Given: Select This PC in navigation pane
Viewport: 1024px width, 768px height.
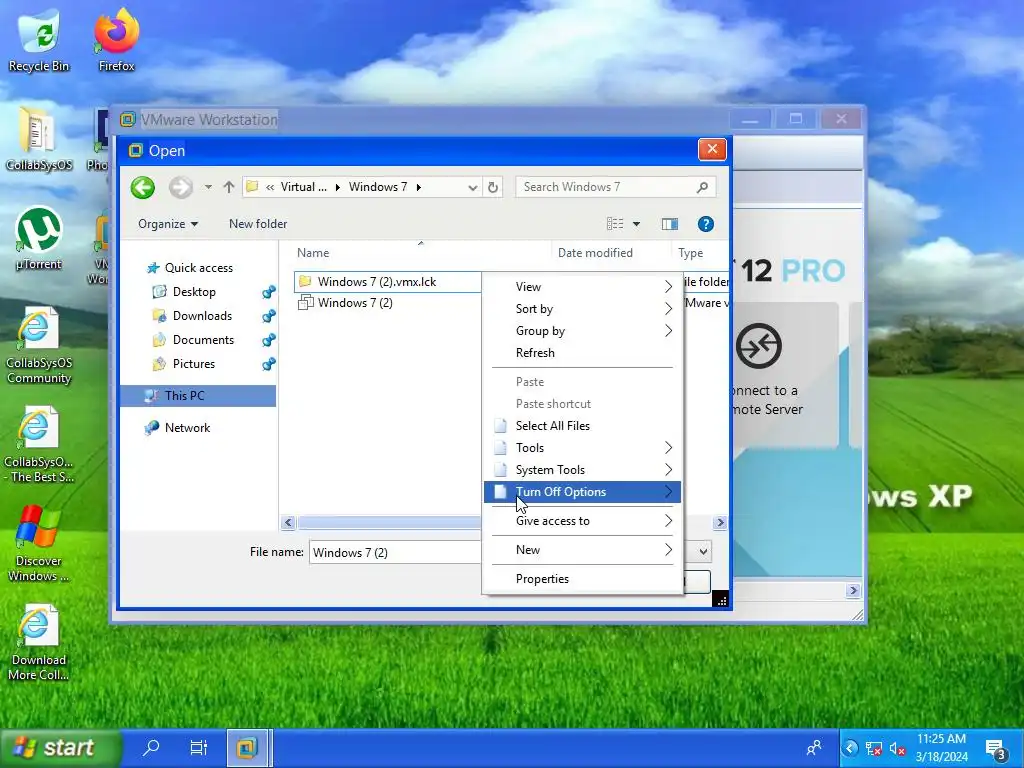Looking at the screenshot, I should point(198,396).
